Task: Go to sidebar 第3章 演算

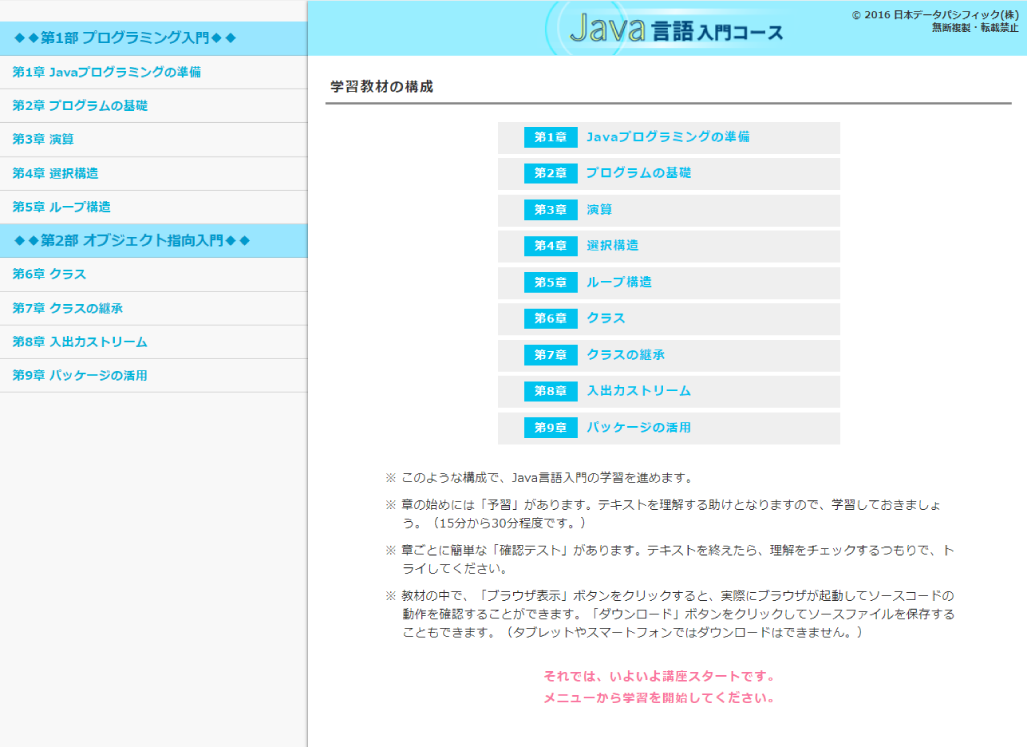Action: point(153,139)
